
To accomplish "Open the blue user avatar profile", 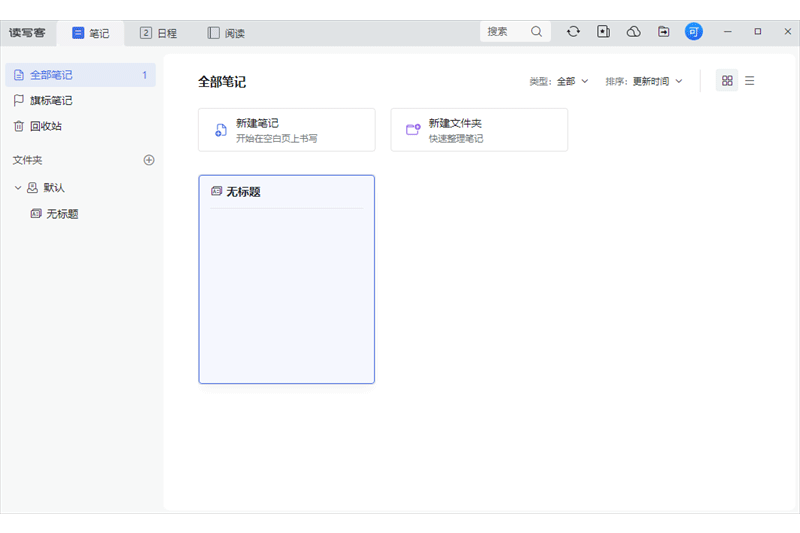I will click(x=693, y=32).
